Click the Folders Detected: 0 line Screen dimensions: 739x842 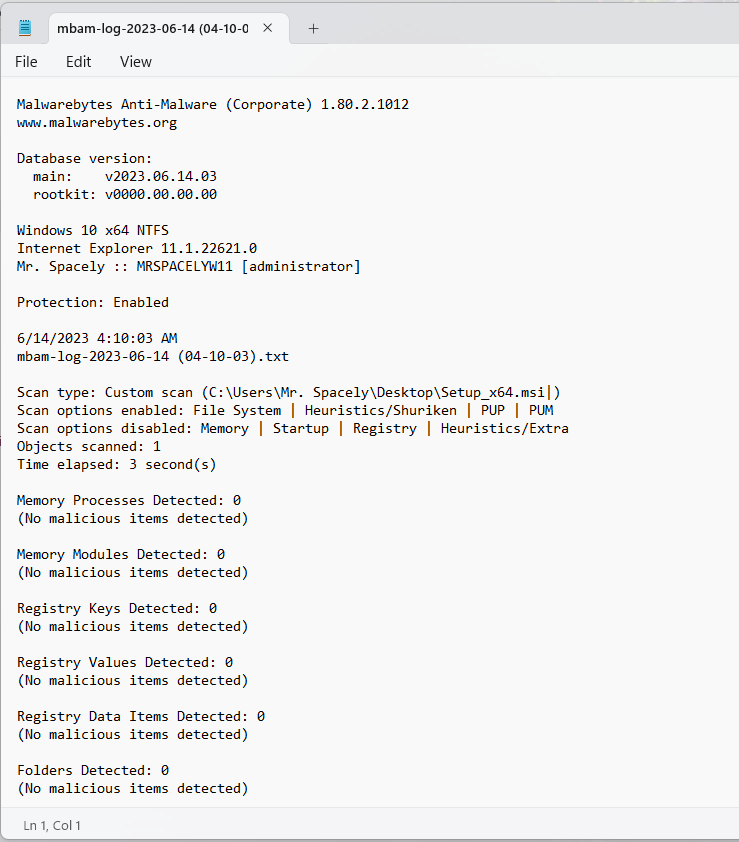coord(93,771)
